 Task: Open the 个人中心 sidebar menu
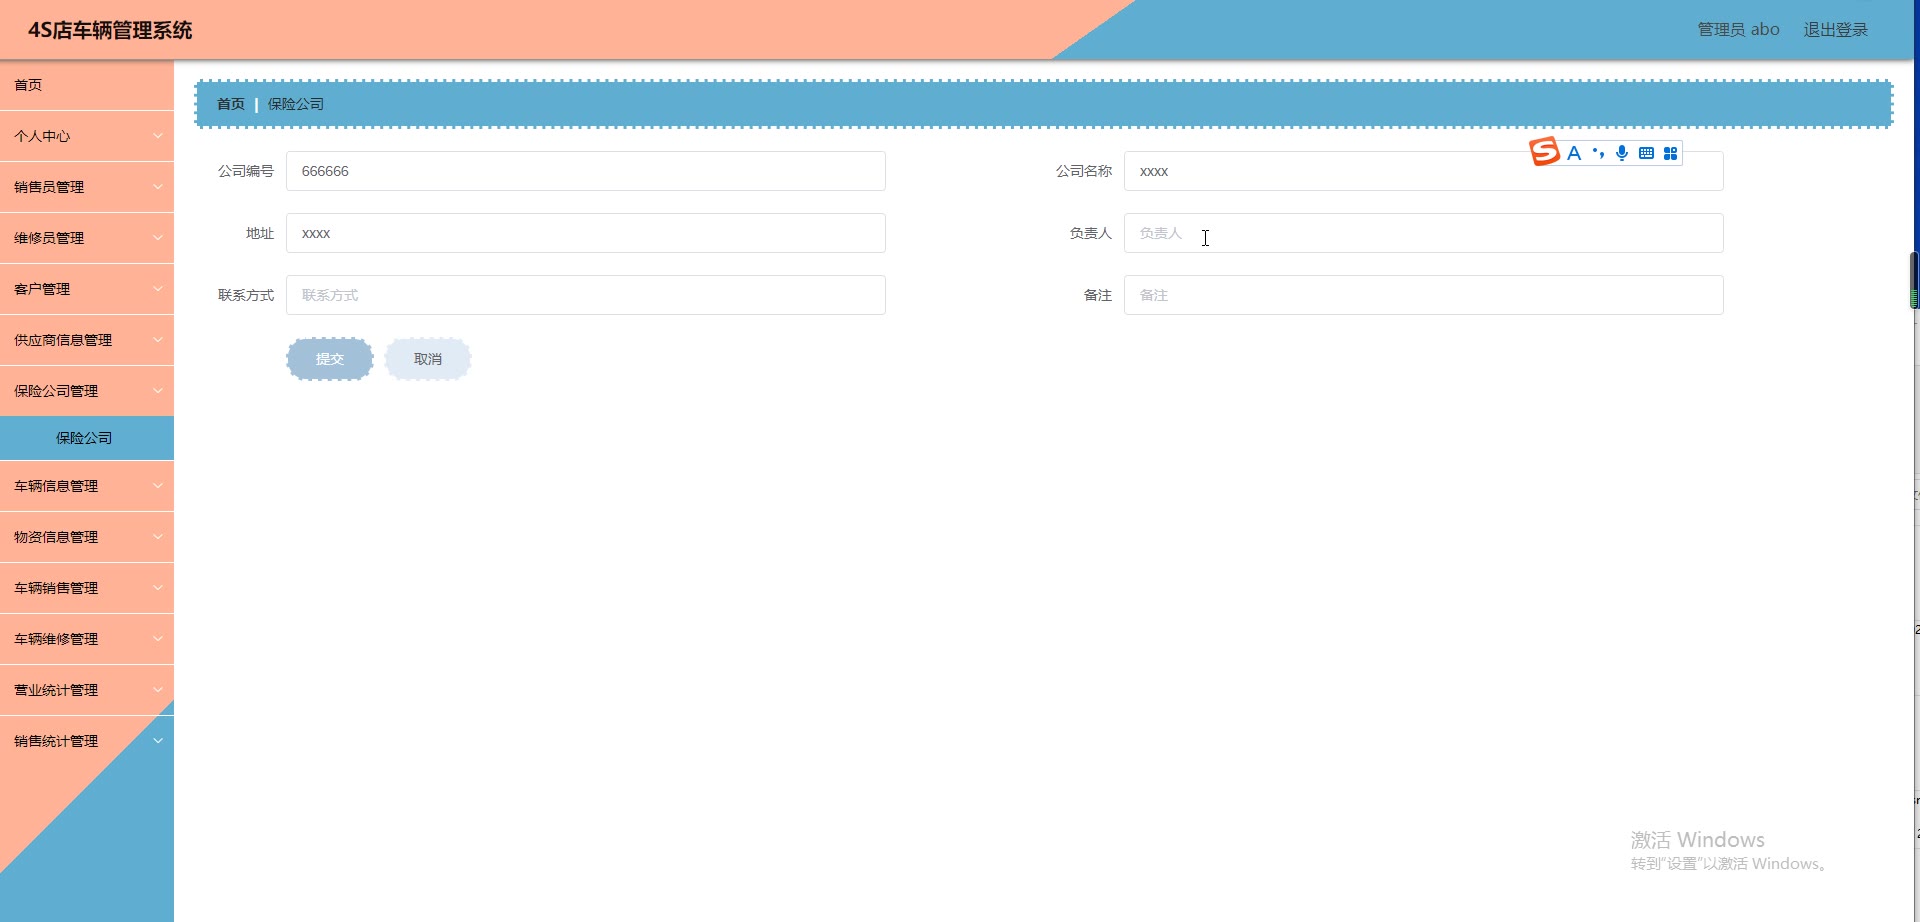pos(87,136)
